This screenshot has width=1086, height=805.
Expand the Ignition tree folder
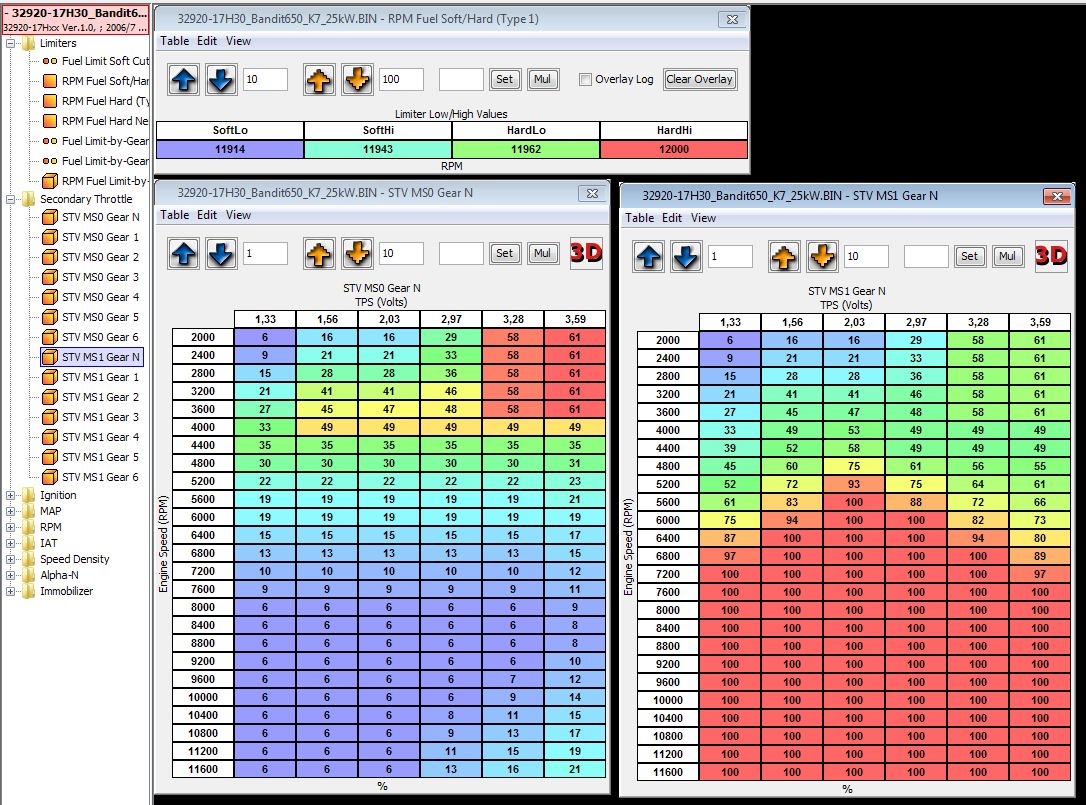[x=11, y=495]
